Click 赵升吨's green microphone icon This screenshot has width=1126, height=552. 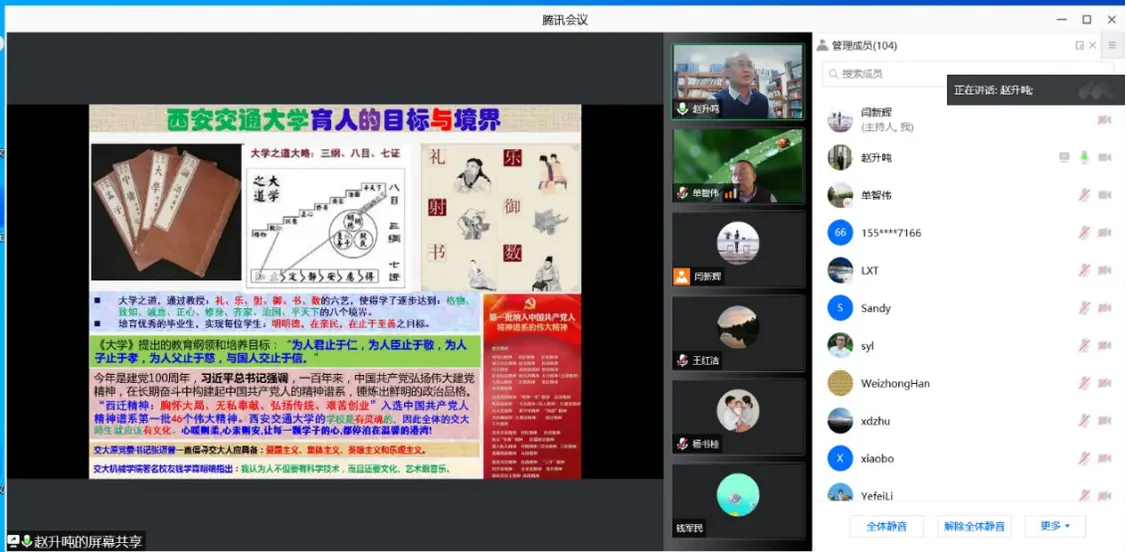point(1084,158)
